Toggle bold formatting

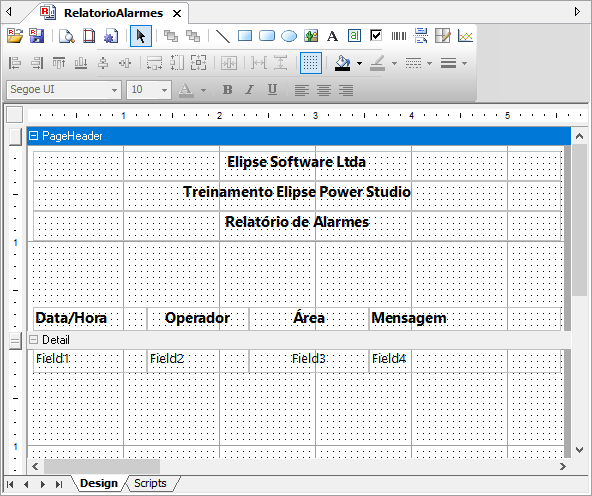pyautogui.click(x=228, y=90)
